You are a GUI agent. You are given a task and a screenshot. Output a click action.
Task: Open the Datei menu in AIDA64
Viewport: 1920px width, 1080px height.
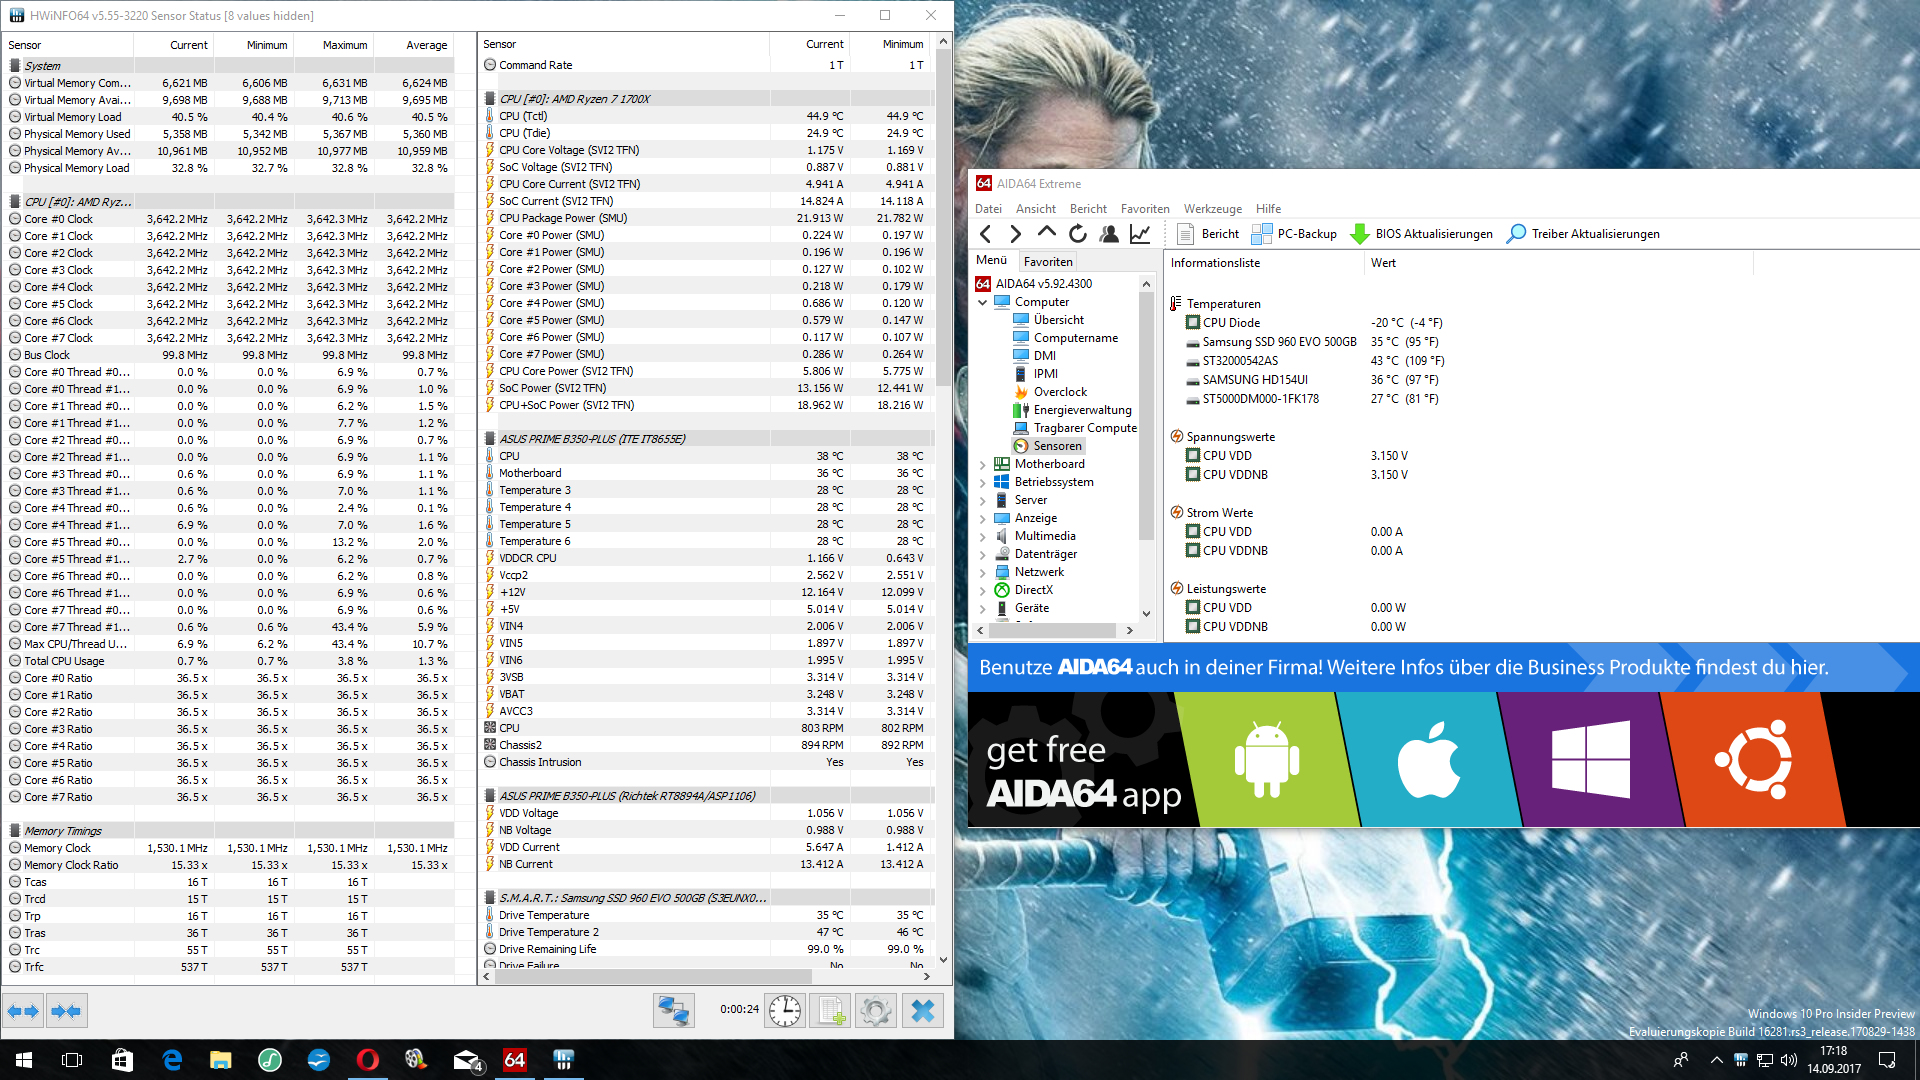pyautogui.click(x=988, y=209)
